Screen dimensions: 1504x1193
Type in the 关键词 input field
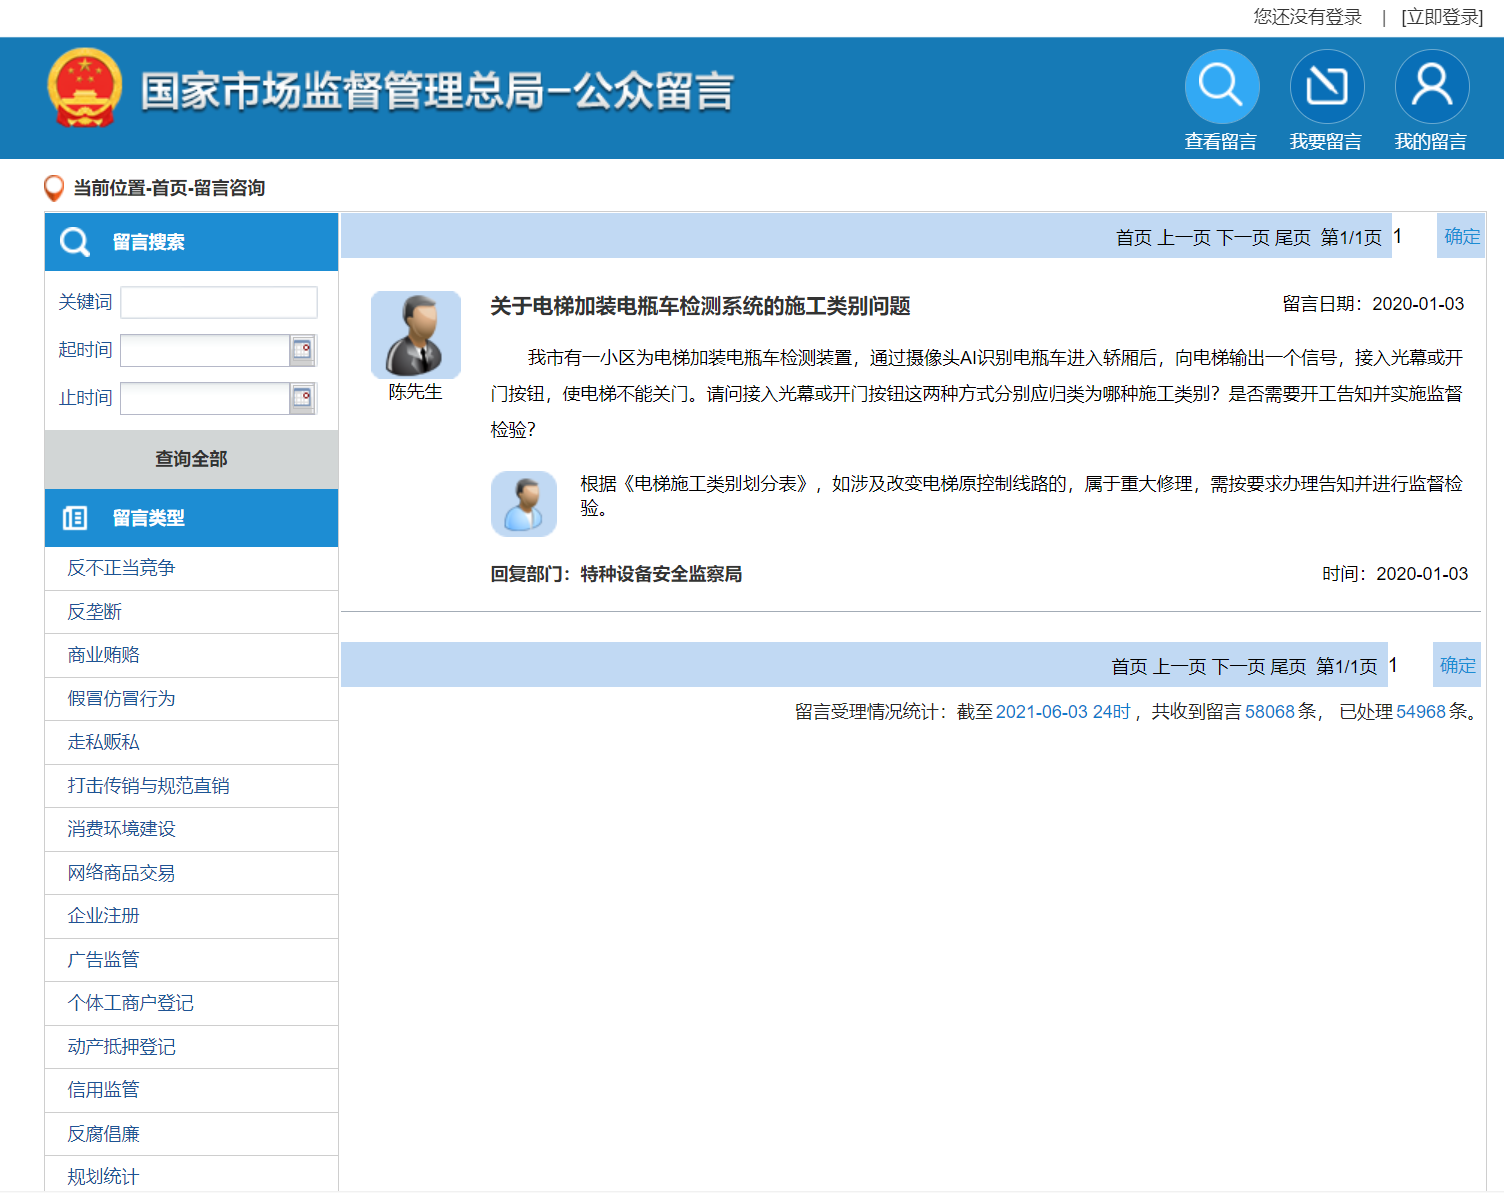[219, 302]
